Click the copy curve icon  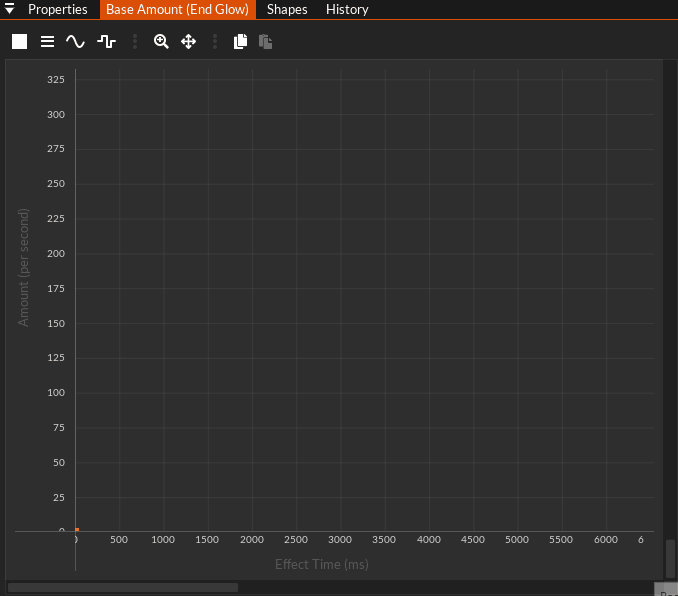[x=240, y=42]
